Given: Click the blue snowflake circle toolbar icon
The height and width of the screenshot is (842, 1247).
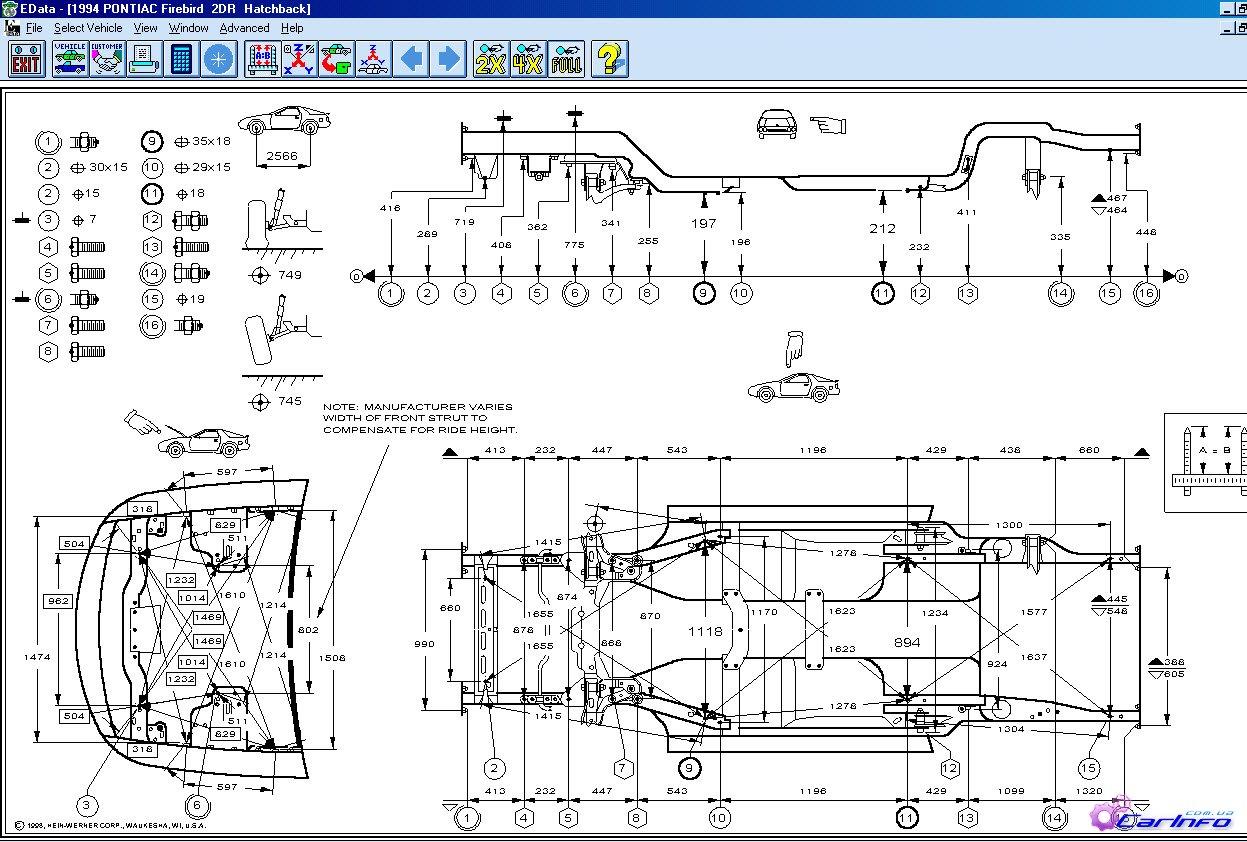Looking at the screenshot, I should click(218, 59).
